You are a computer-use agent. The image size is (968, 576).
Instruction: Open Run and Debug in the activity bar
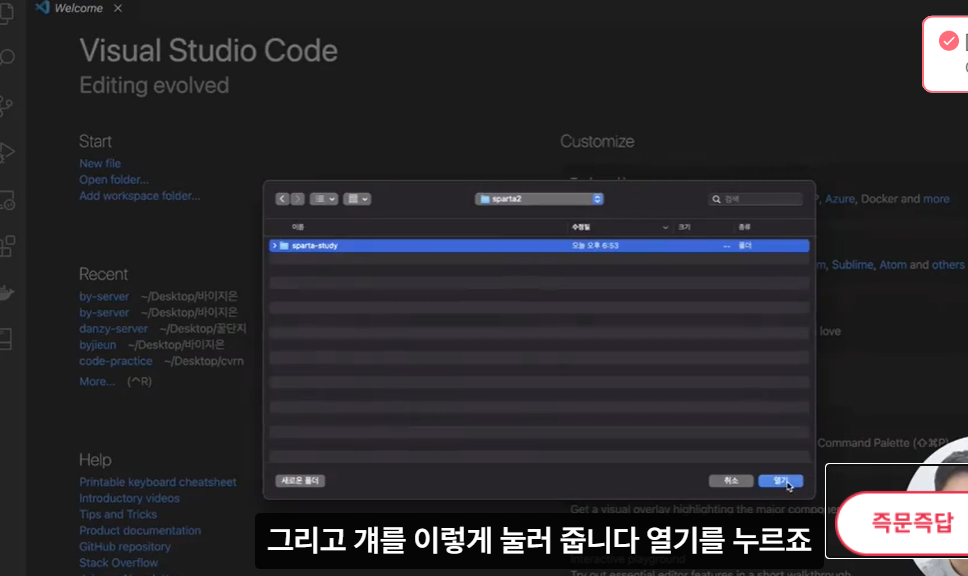(x=6, y=152)
